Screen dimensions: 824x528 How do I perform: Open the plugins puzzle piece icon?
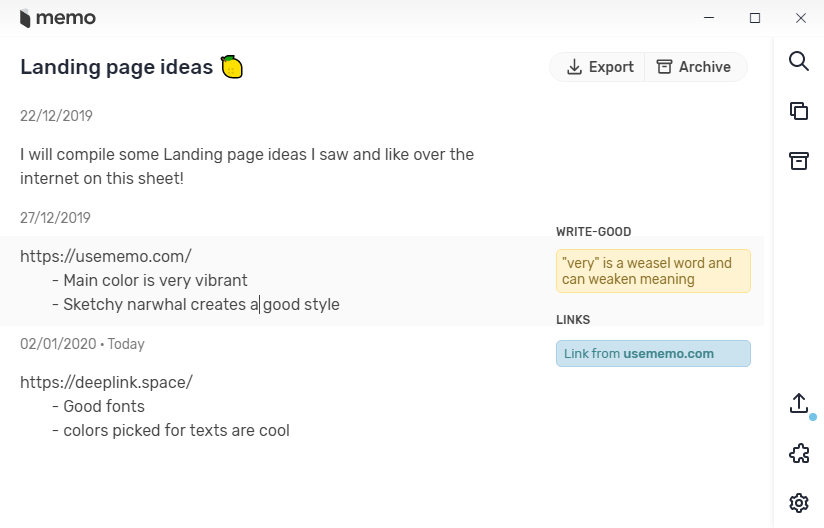pos(798,454)
